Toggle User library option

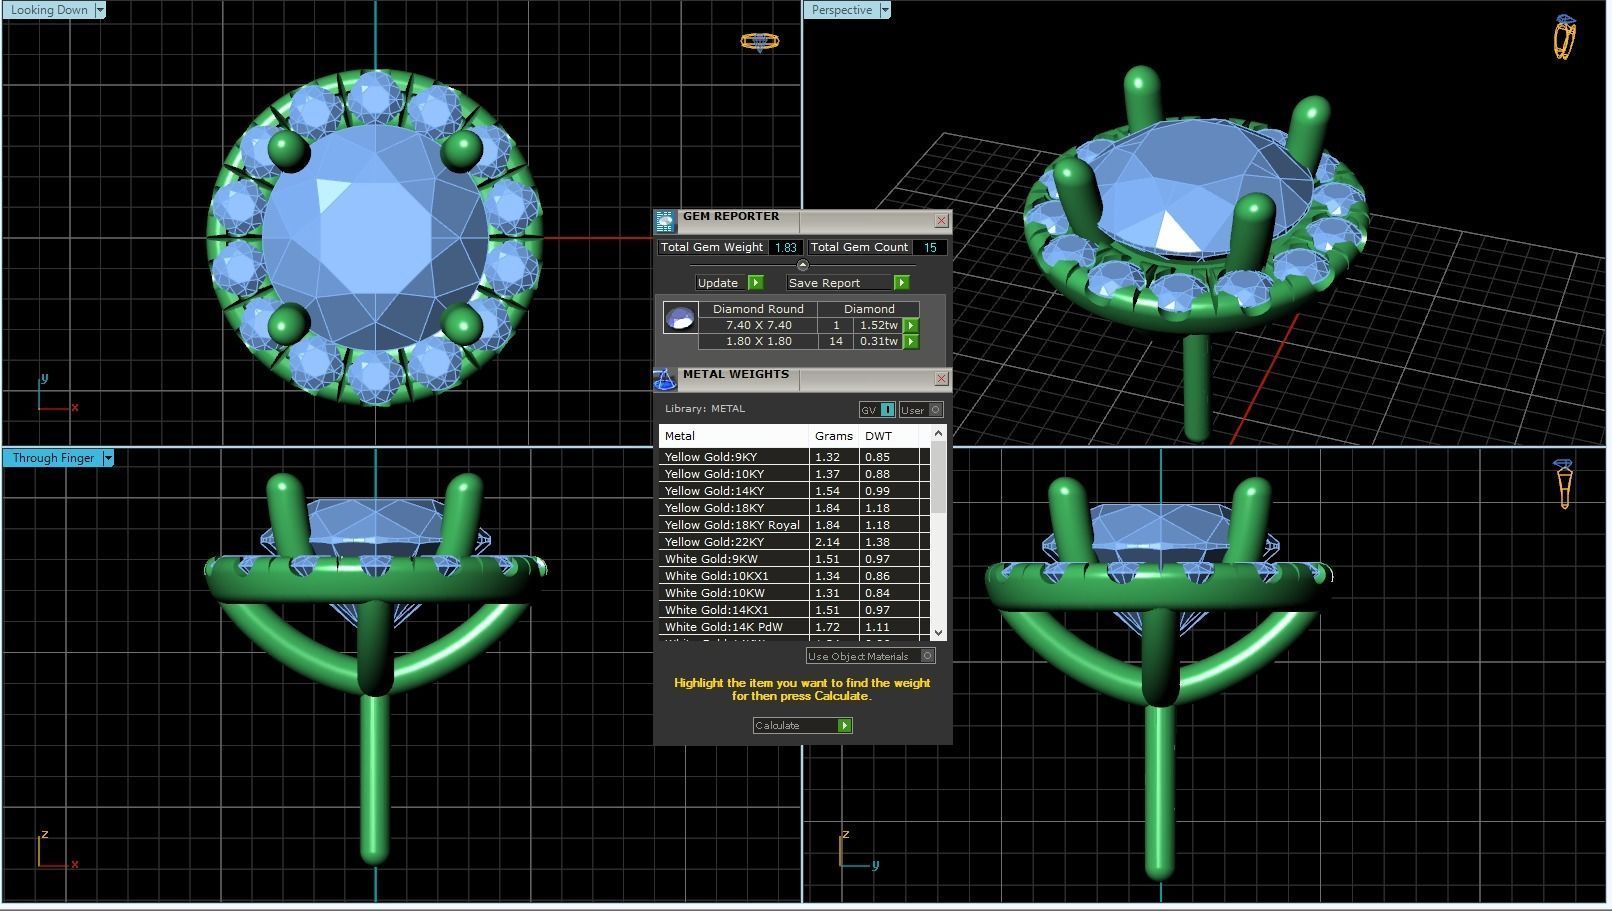click(921, 410)
